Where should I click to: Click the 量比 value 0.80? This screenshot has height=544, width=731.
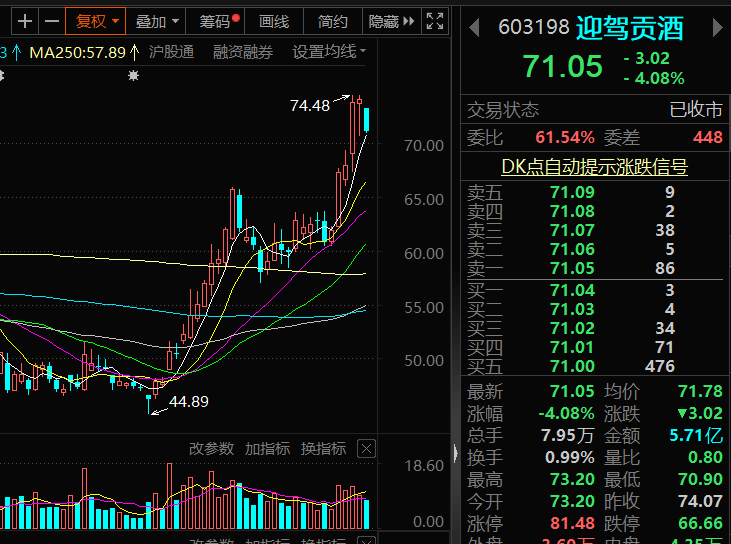coord(705,457)
